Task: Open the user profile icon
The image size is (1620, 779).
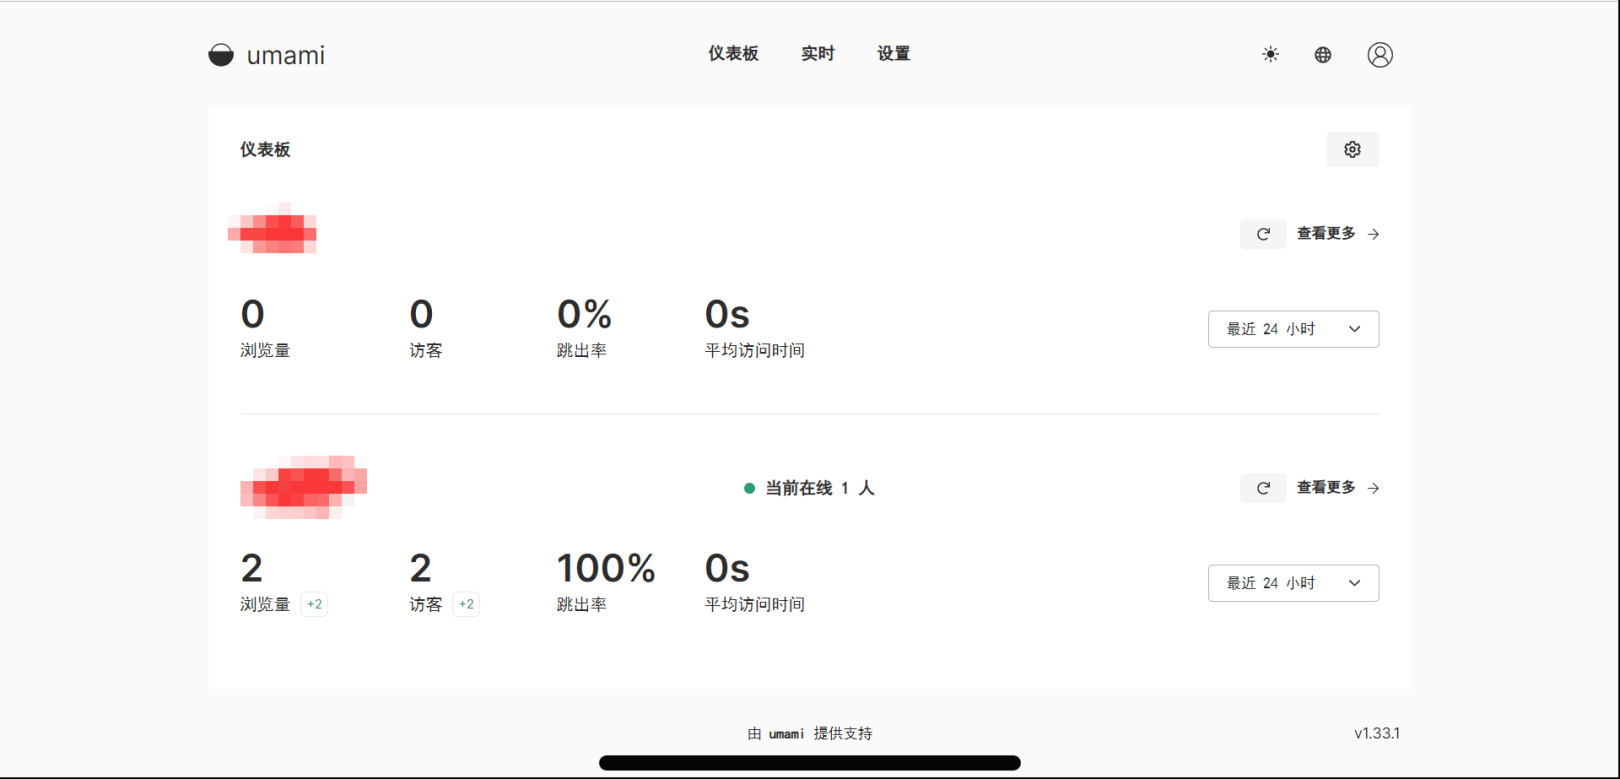Action: click(x=1380, y=55)
